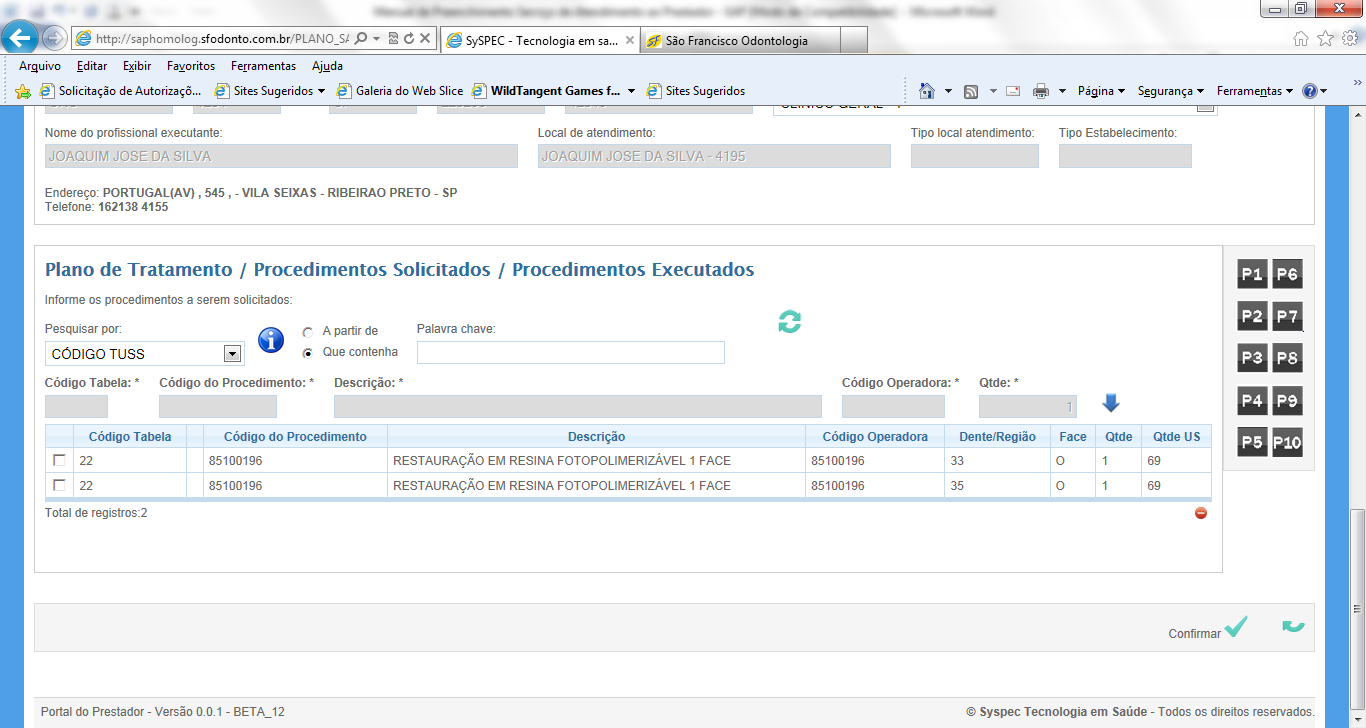Click the P2 panel button
1366x728 pixels.
point(1252,317)
